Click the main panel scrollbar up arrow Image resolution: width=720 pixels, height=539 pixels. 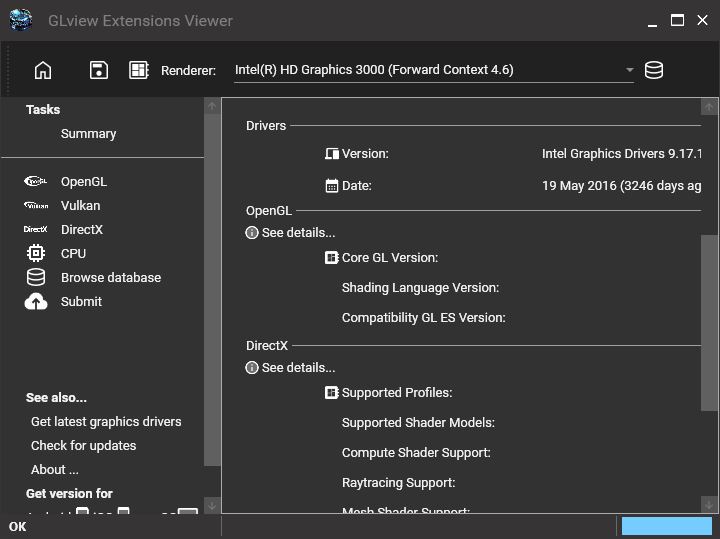[x=709, y=107]
